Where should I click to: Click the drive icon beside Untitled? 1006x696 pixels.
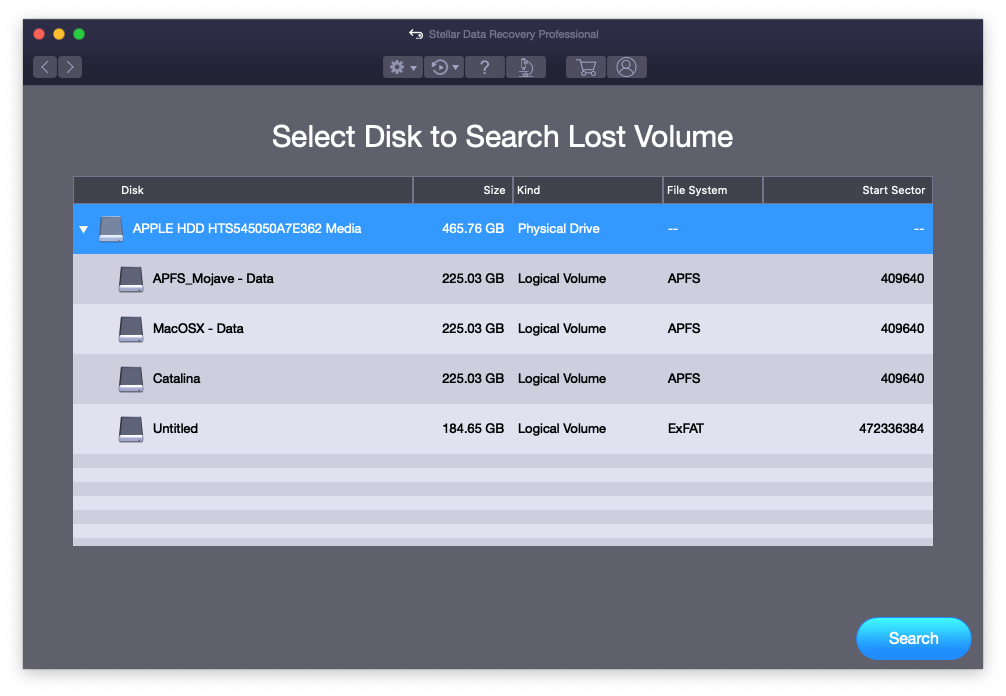(x=131, y=429)
